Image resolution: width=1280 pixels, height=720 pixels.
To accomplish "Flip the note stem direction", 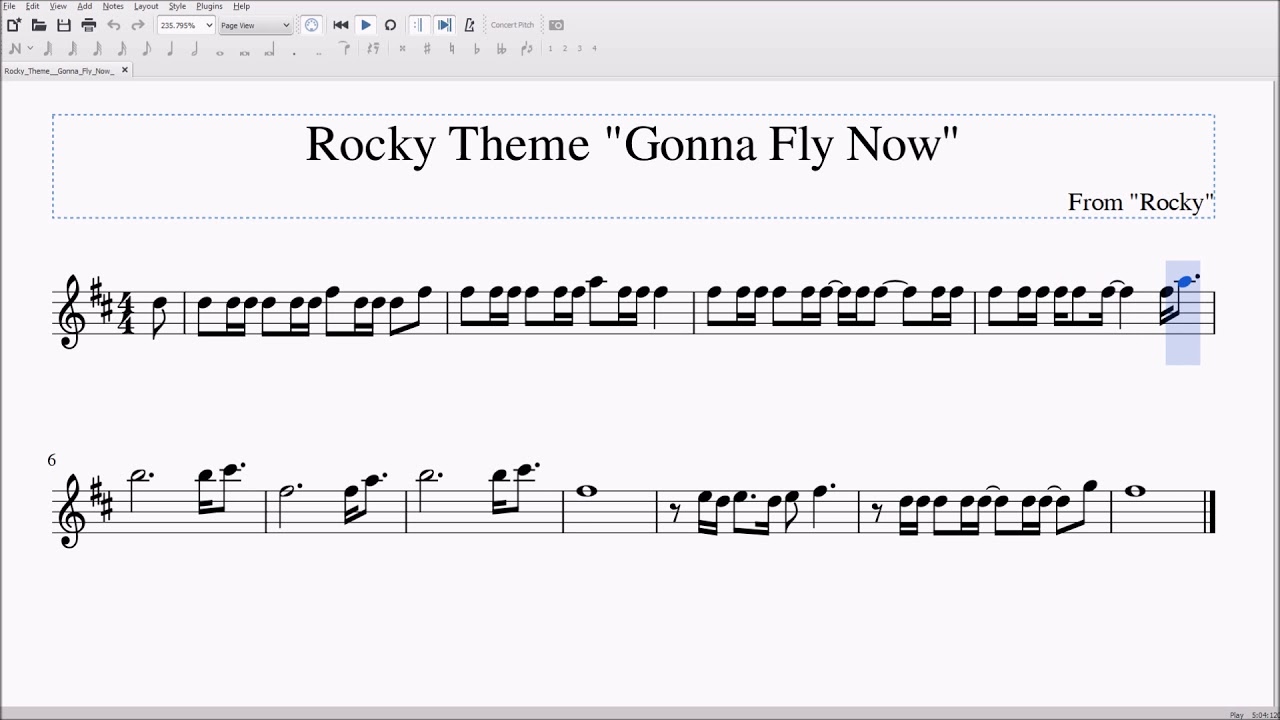I will click(x=526, y=48).
